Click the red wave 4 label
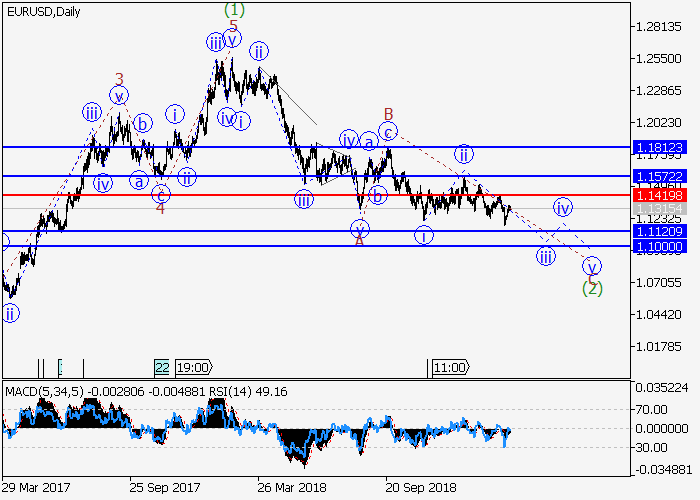The image size is (700, 500). click(160, 208)
